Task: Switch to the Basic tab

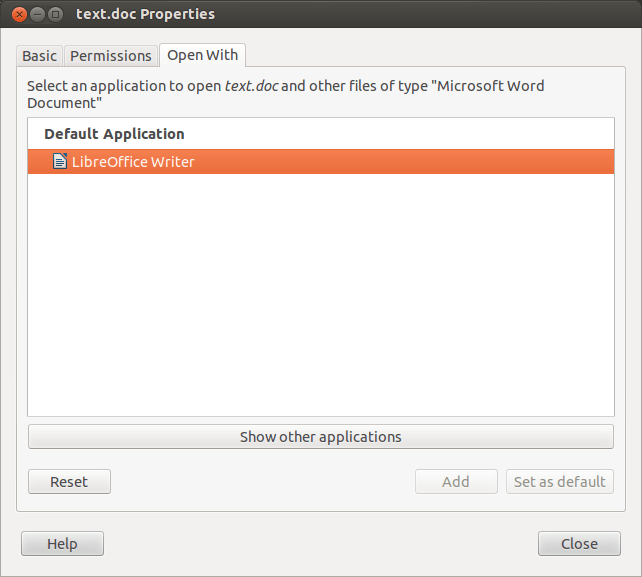Action: (x=39, y=56)
